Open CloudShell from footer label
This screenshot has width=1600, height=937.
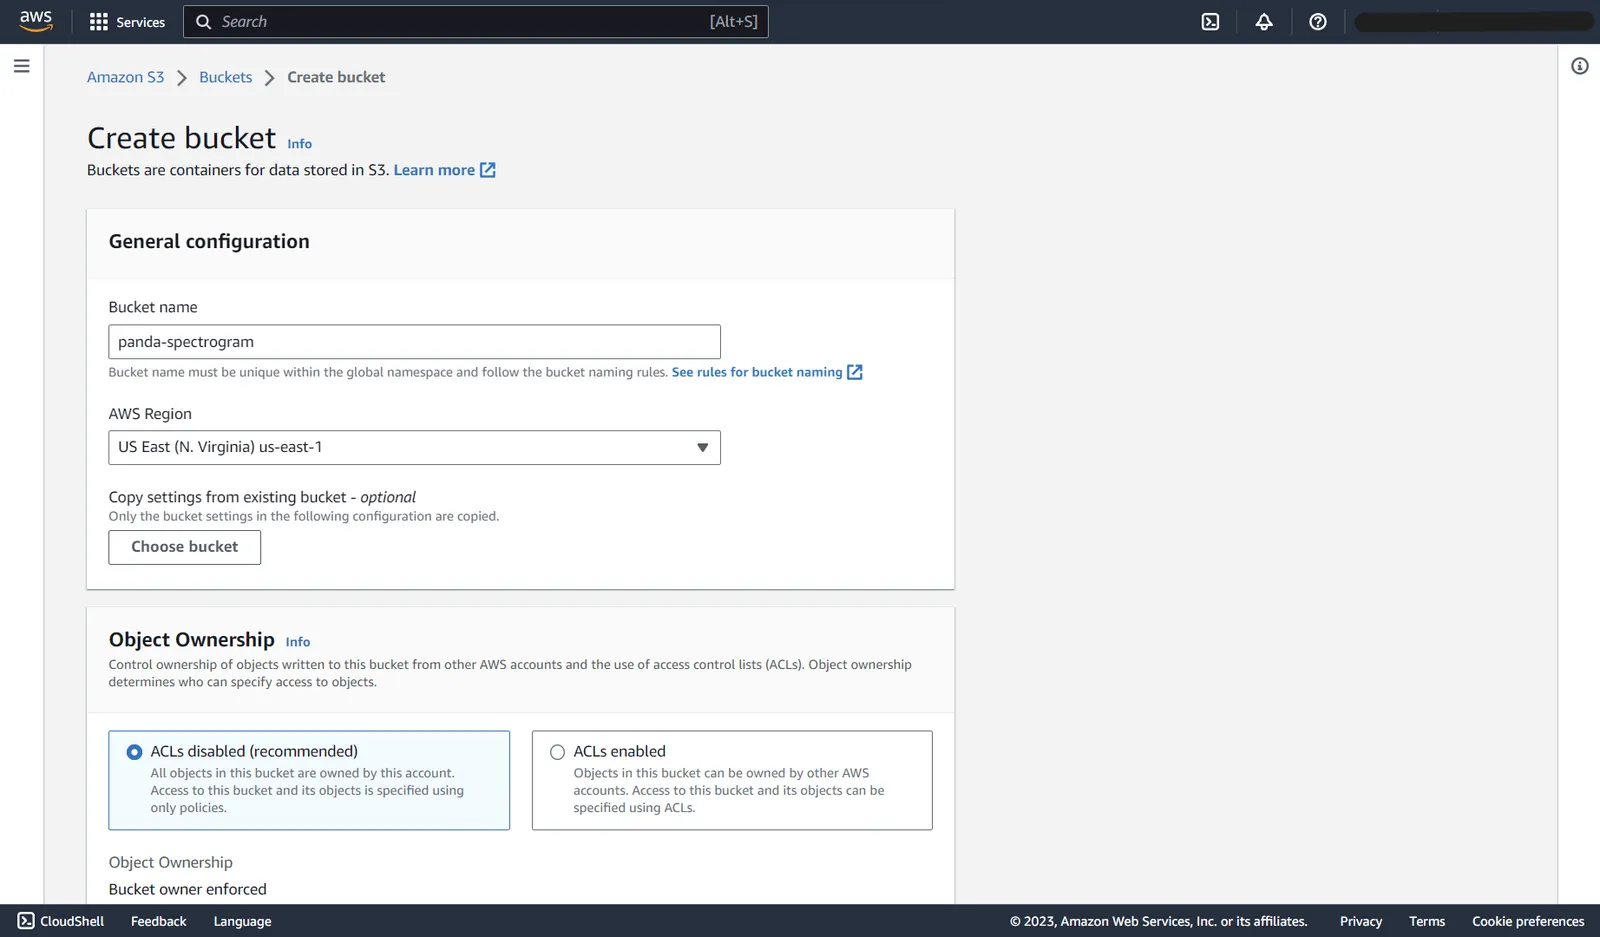(72, 921)
